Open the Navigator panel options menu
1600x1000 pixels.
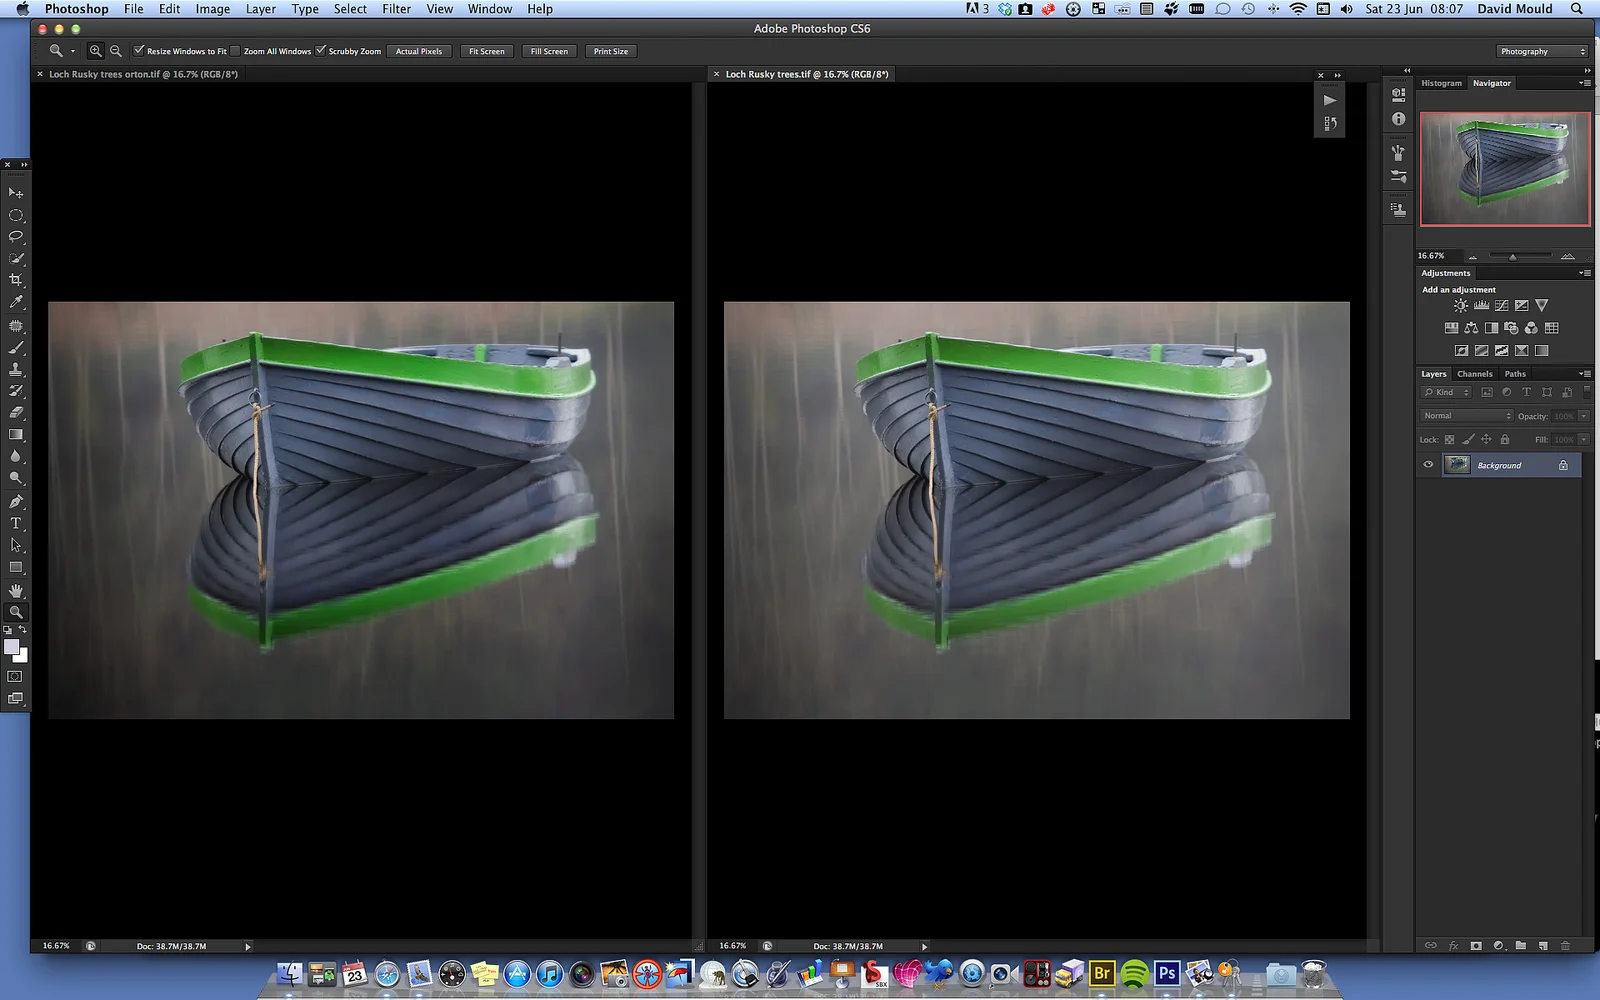(1585, 83)
